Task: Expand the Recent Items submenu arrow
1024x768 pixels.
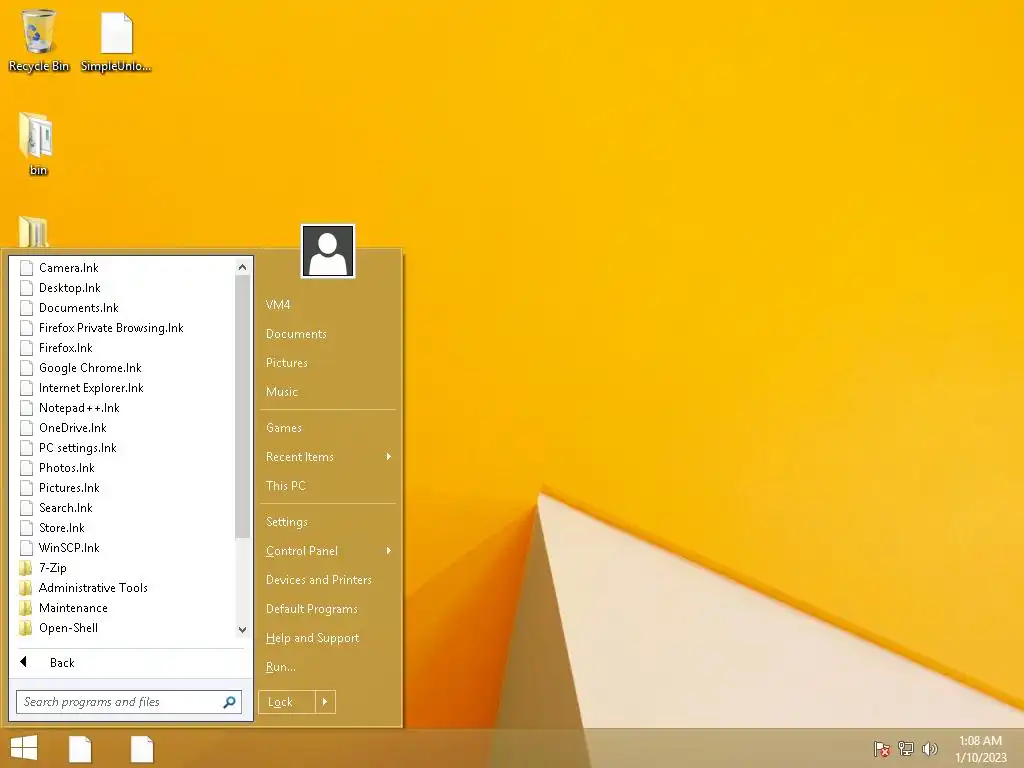Action: (389, 456)
